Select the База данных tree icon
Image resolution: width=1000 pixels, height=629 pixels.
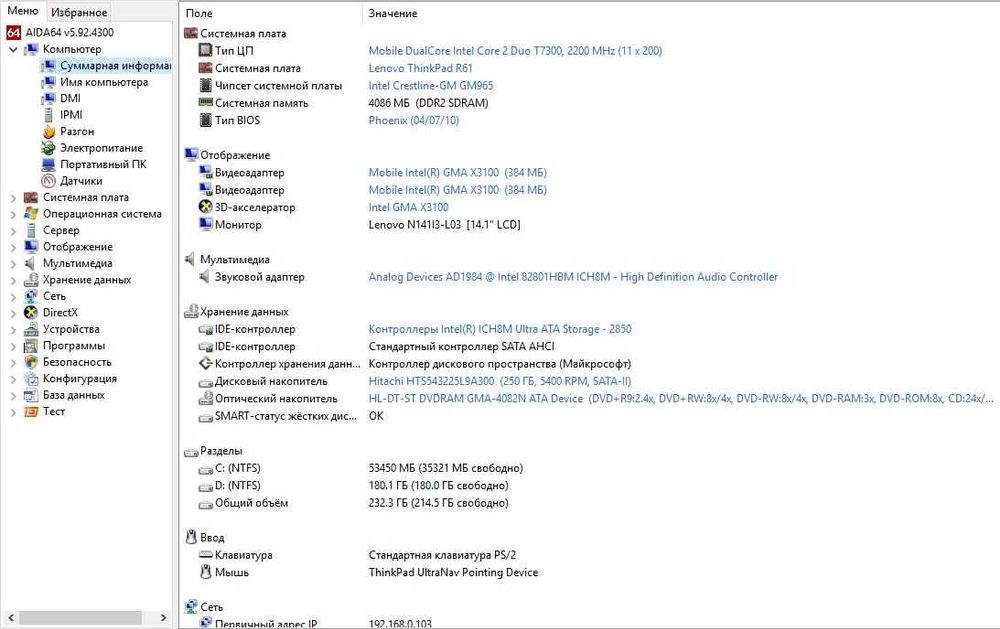(x=31, y=396)
